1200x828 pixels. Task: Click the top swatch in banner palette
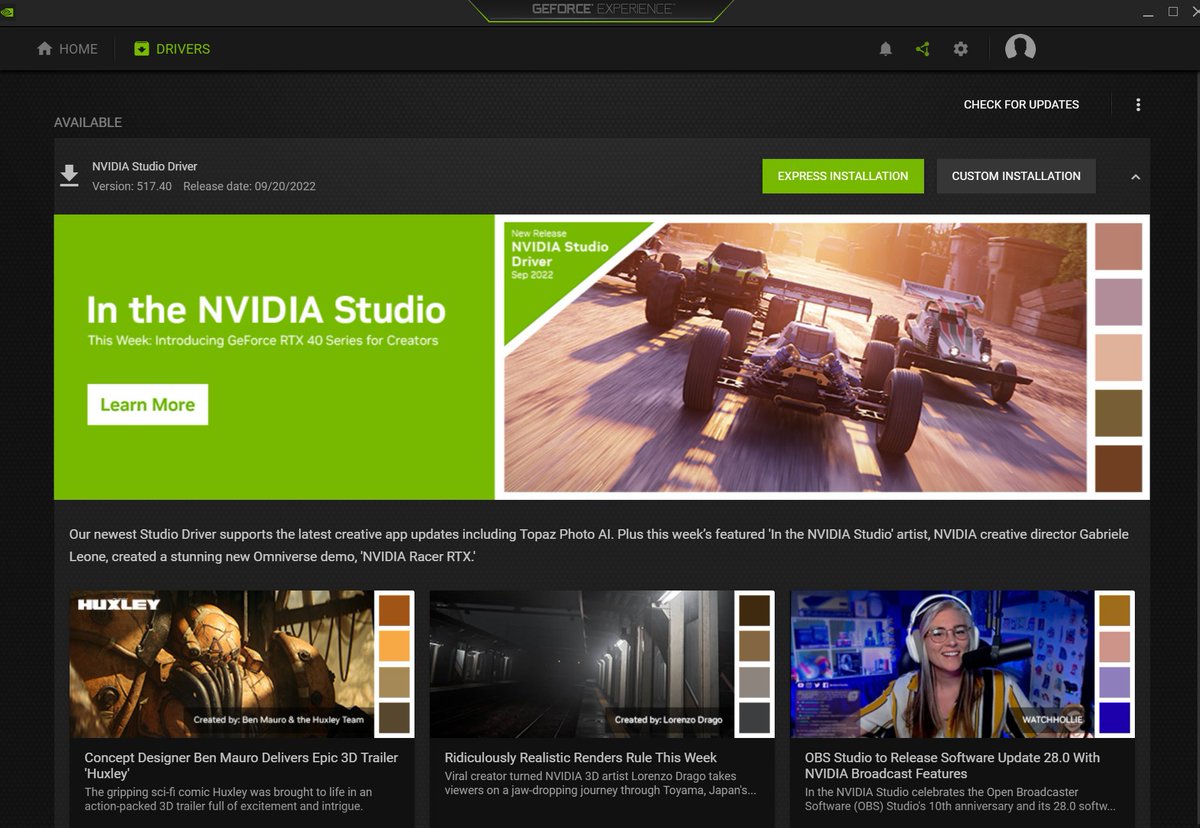pos(1118,247)
